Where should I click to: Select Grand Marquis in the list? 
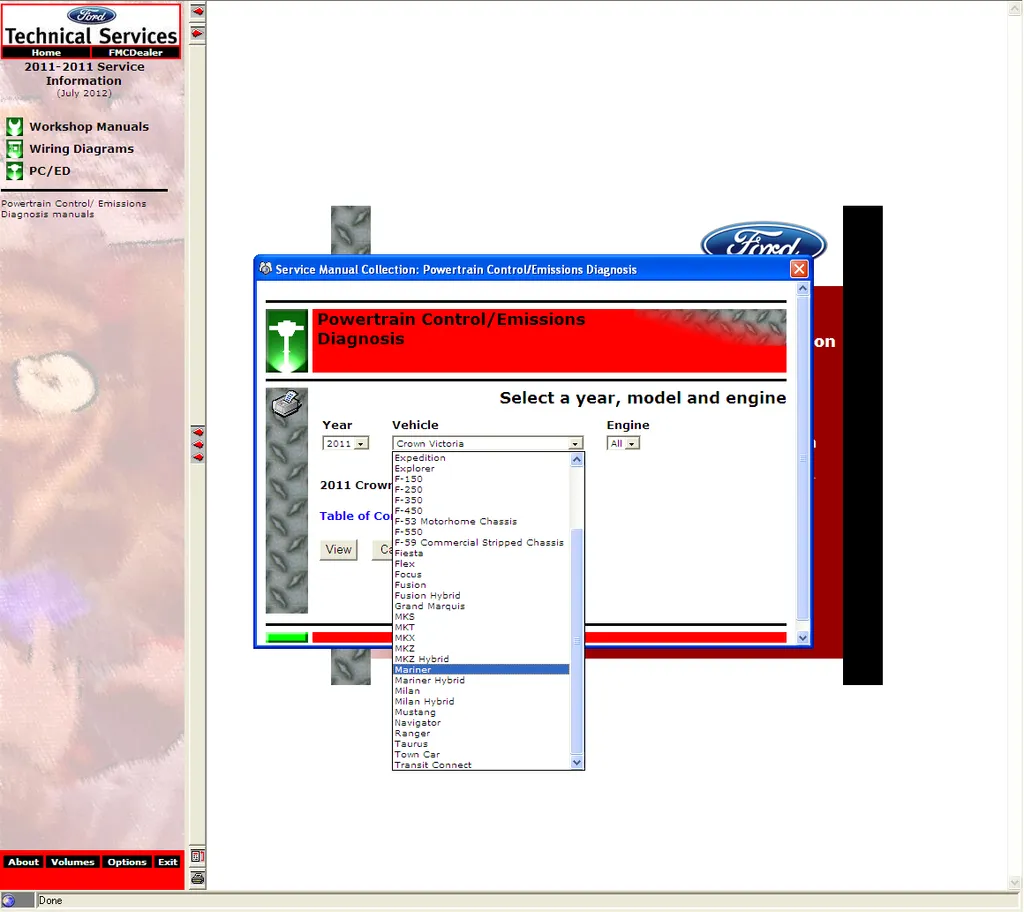coord(481,606)
